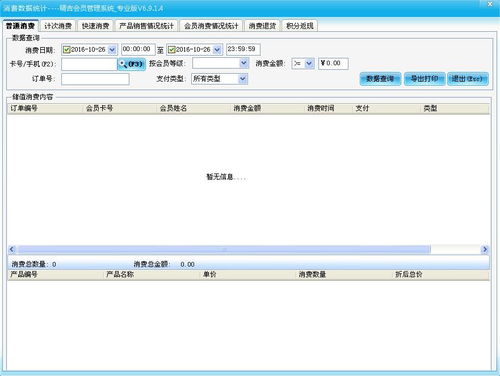
Task: Click the 暂无信息 placeholder text
Action: click(226, 177)
